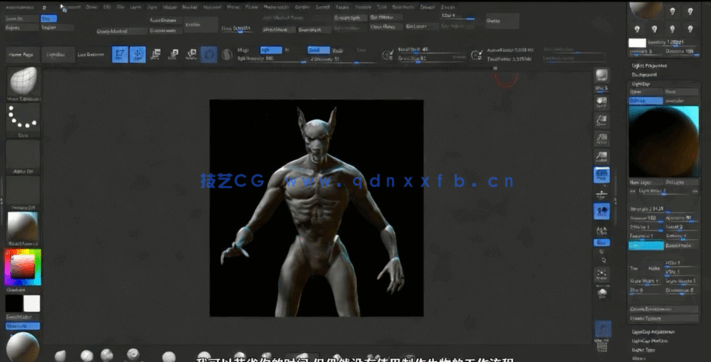711x362 pixels.
Task: Toggle the Gizmo 3D circular icon
Action: click(x=209, y=54)
